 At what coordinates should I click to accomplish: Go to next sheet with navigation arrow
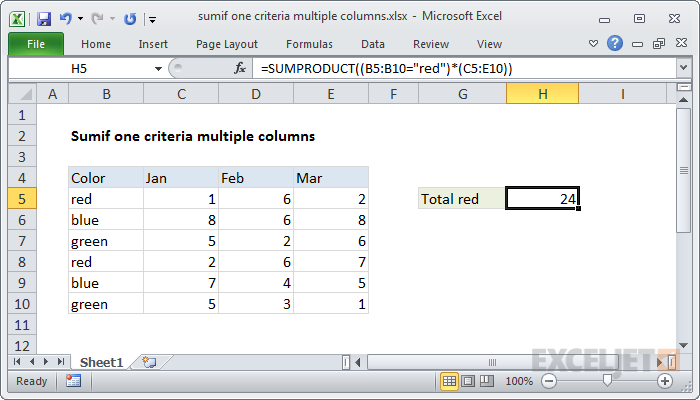coord(46,362)
